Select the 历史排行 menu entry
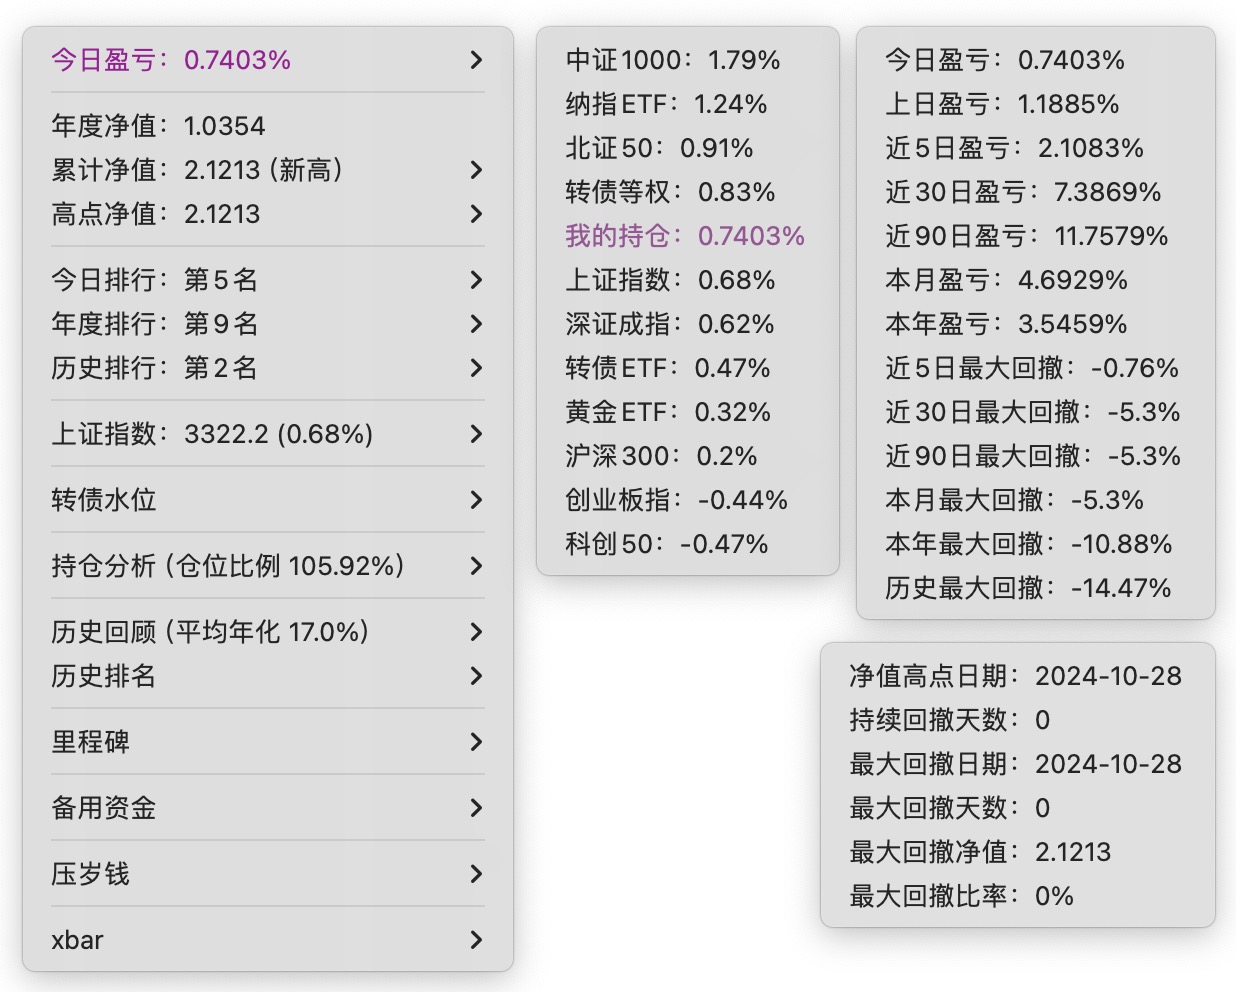Screen dimensions: 1236x992 (x=155, y=368)
